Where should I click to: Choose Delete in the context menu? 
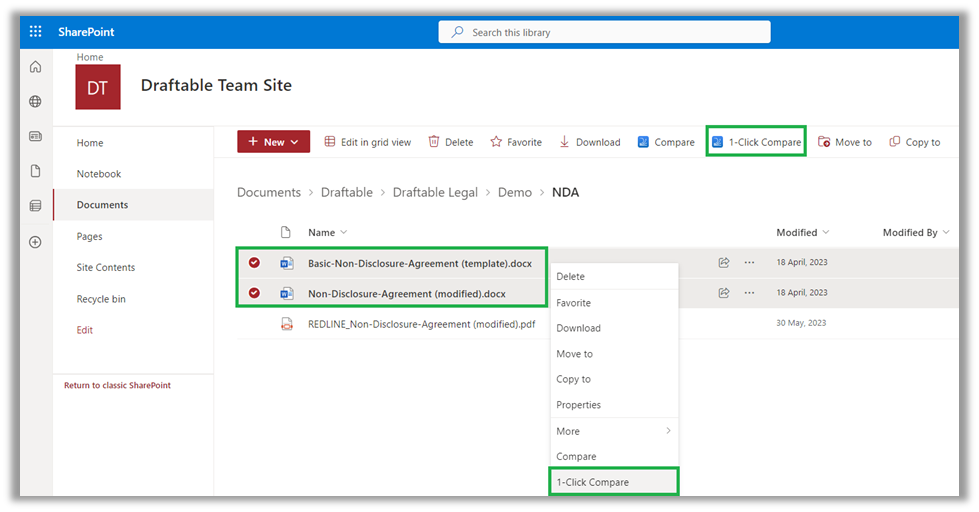614,277
